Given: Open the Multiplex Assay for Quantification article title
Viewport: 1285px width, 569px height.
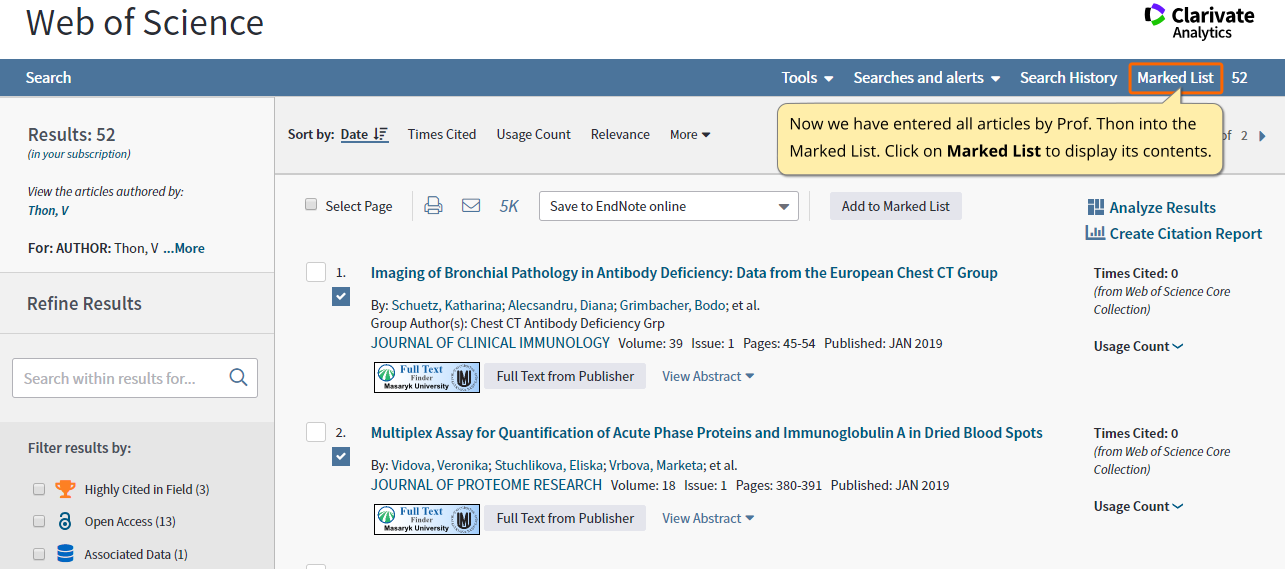Looking at the screenshot, I should (x=707, y=432).
